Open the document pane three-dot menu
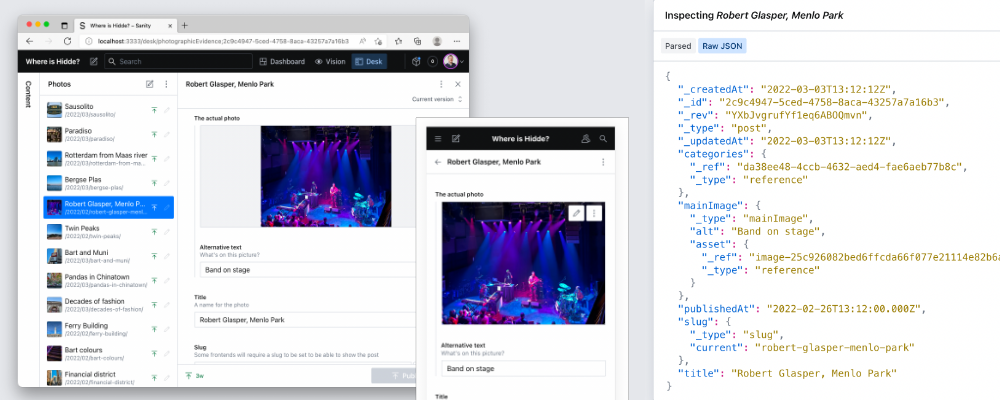The width and height of the screenshot is (1000, 400). tap(441, 84)
